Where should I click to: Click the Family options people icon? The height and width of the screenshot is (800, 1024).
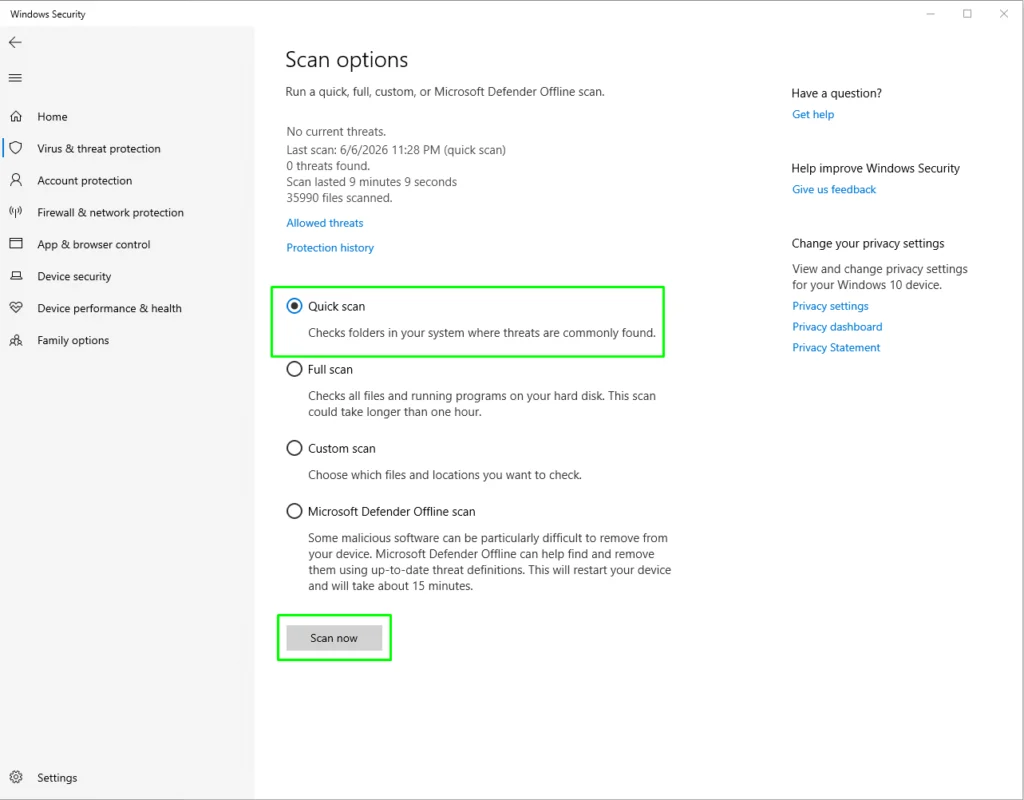click(16, 340)
